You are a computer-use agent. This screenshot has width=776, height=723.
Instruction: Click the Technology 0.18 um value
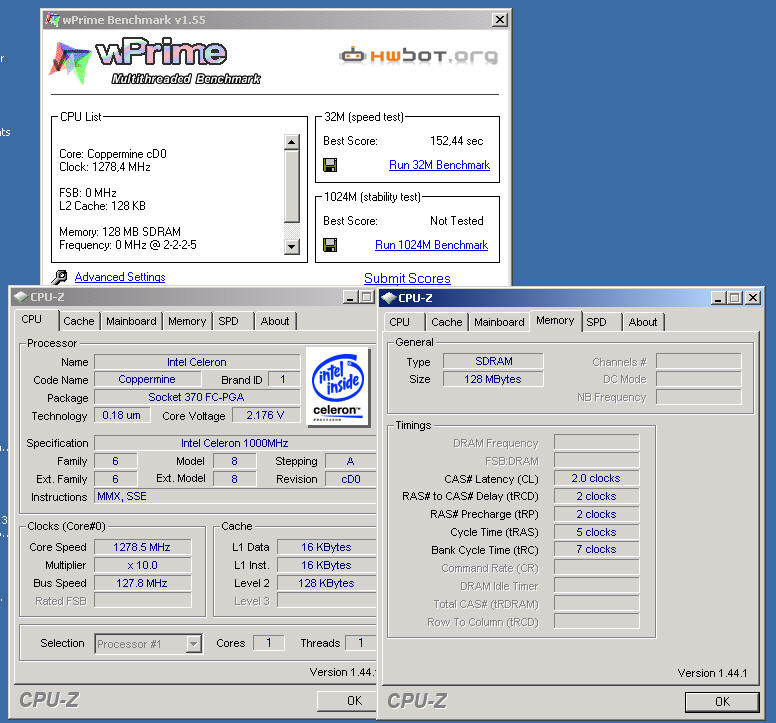(122, 415)
